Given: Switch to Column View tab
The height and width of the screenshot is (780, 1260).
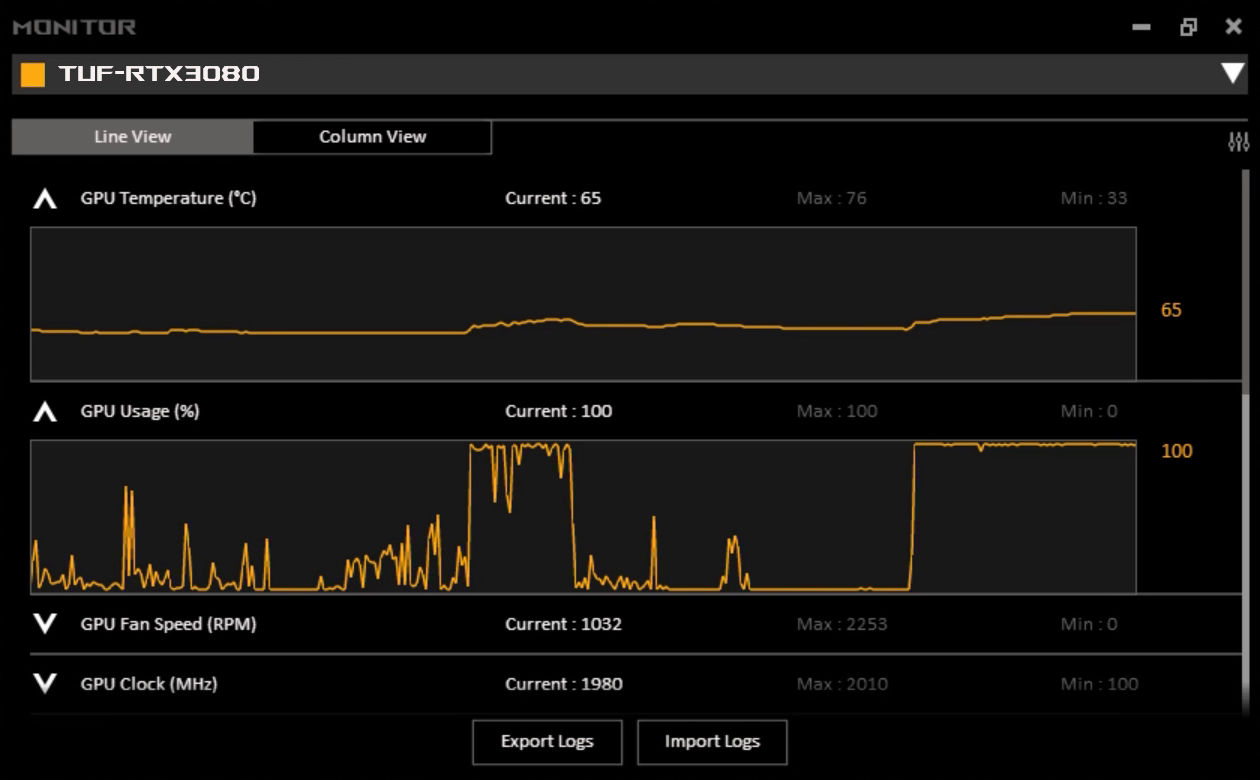Looking at the screenshot, I should 372,137.
